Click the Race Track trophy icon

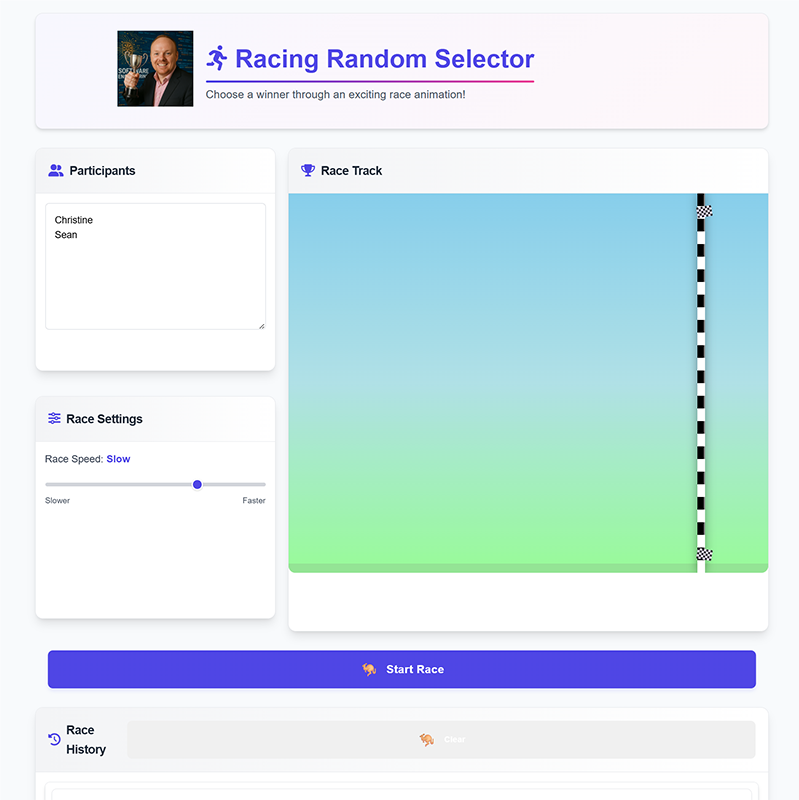(308, 170)
